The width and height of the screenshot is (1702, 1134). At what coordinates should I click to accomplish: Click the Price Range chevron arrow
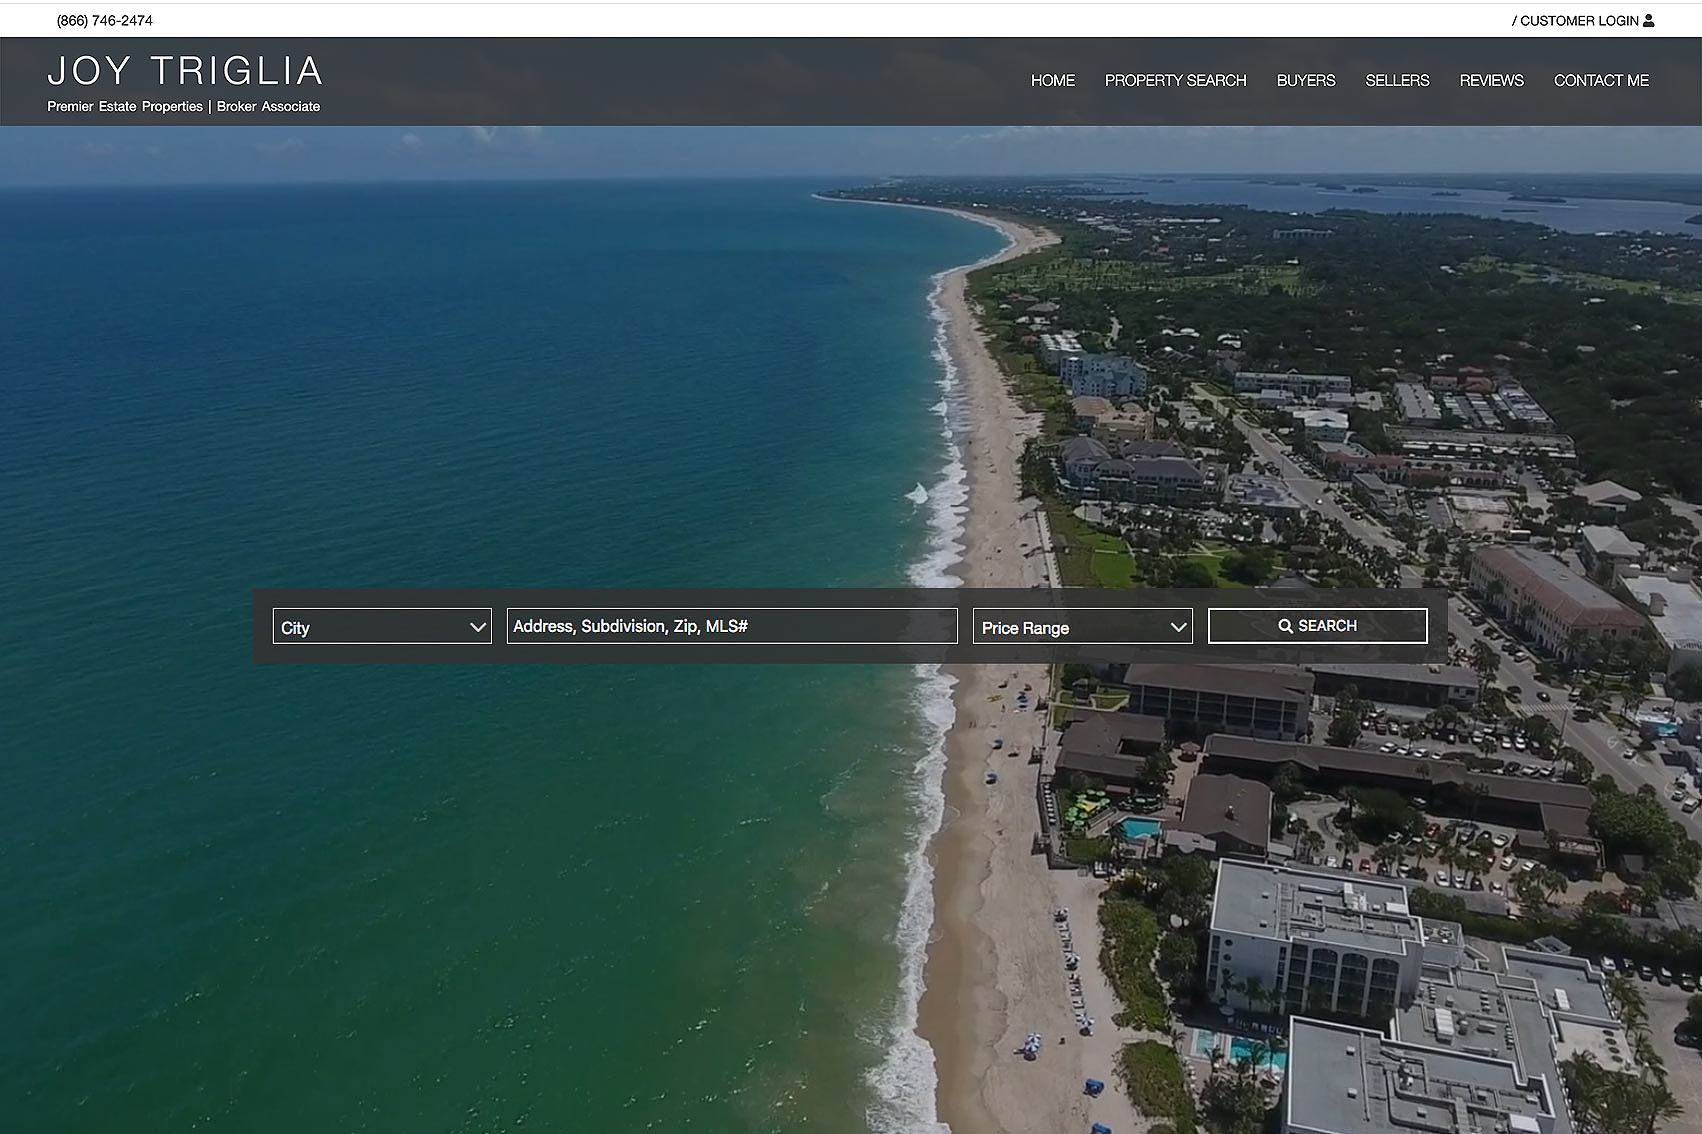click(x=1178, y=627)
